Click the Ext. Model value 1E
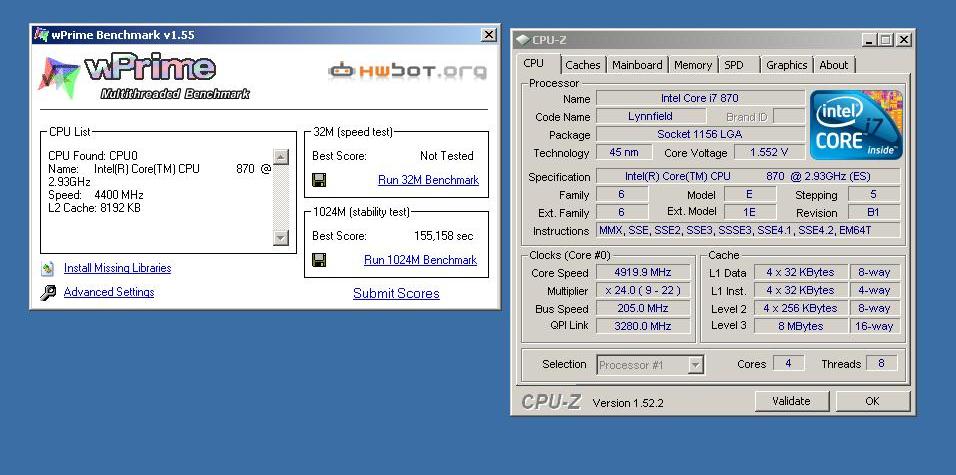956x475 pixels. point(749,213)
